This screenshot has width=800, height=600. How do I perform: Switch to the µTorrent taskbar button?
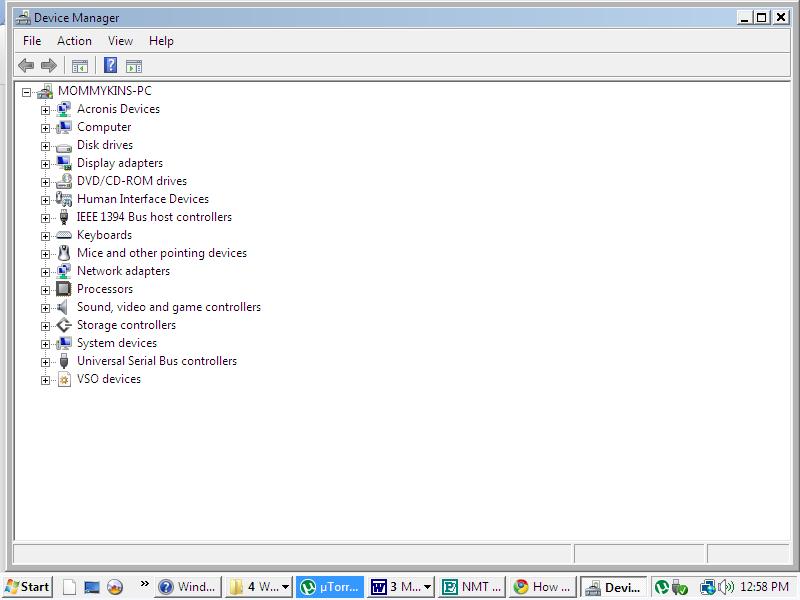click(330, 587)
